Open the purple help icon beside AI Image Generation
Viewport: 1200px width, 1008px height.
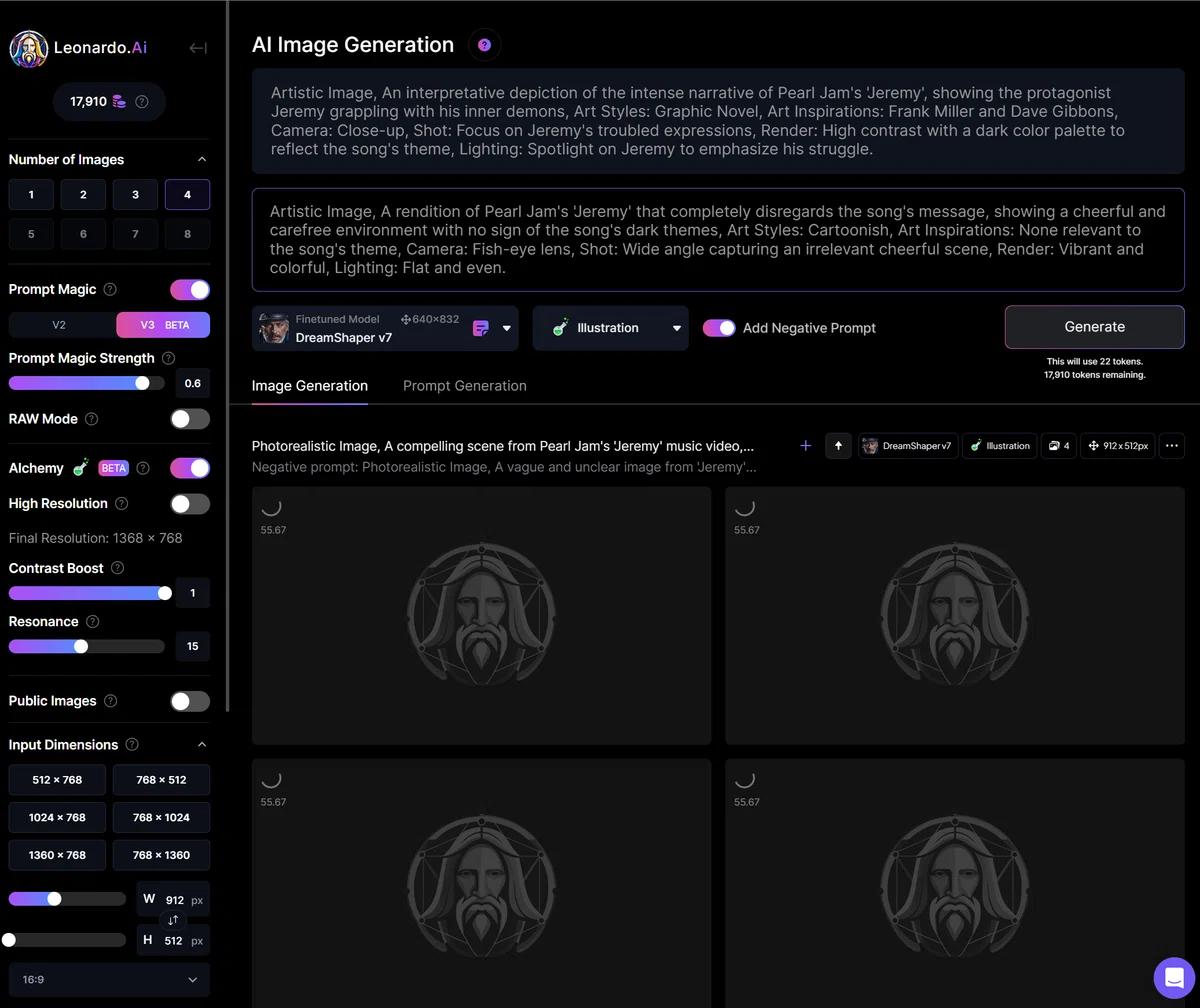pyautogui.click(x=484, y=45)
